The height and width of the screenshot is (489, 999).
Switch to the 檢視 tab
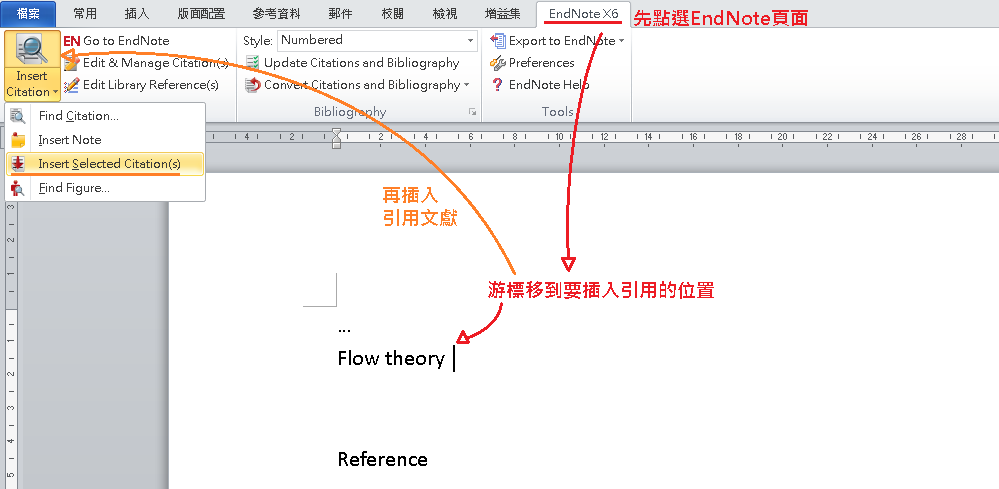coord(445,14)
